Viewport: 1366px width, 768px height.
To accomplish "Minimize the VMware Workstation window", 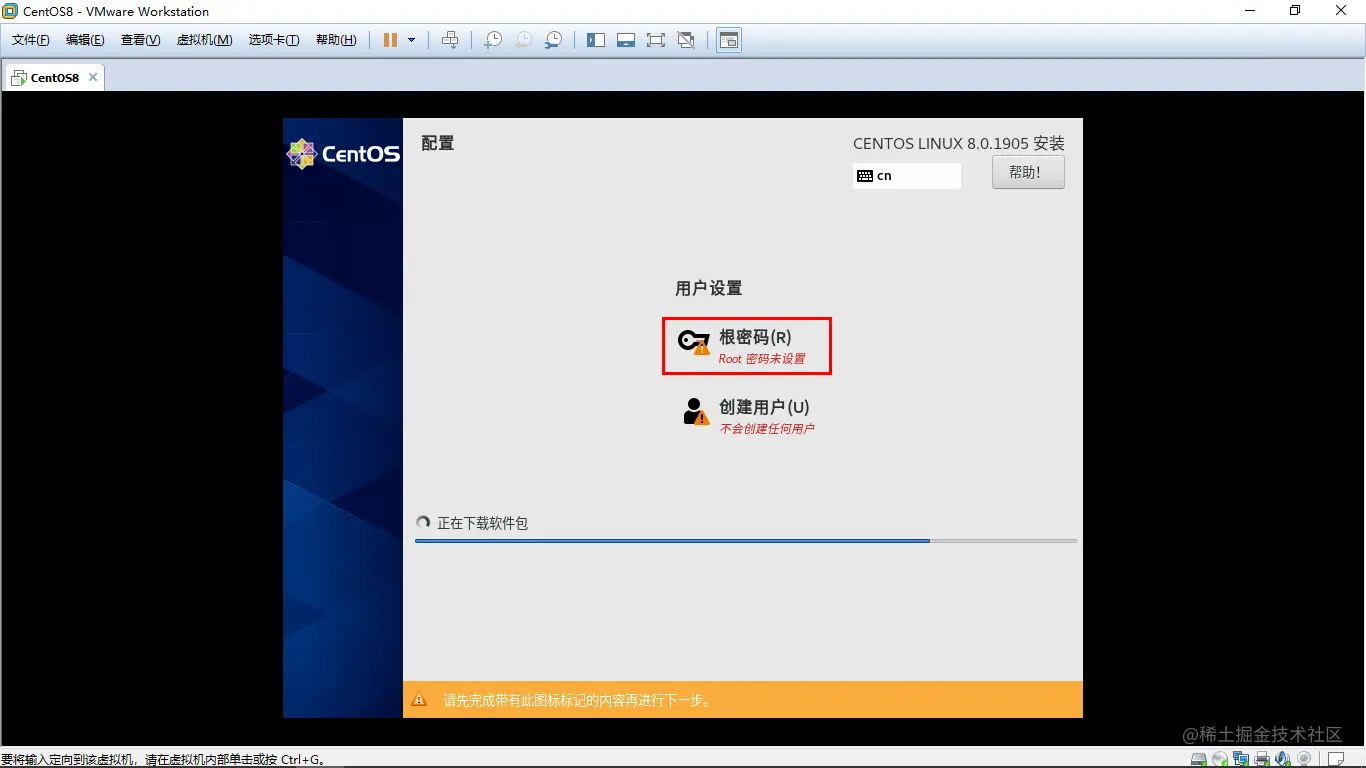I will 1250,11.
